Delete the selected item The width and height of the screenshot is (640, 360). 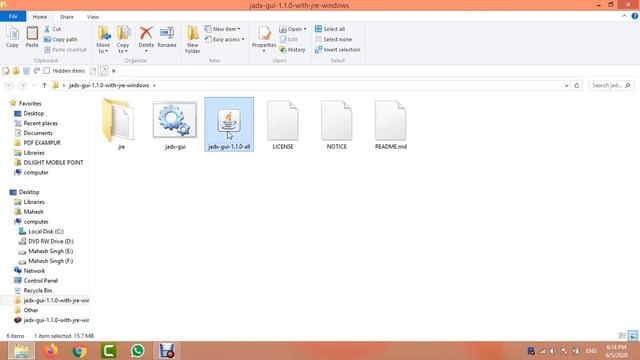click(x=146, y=40)
